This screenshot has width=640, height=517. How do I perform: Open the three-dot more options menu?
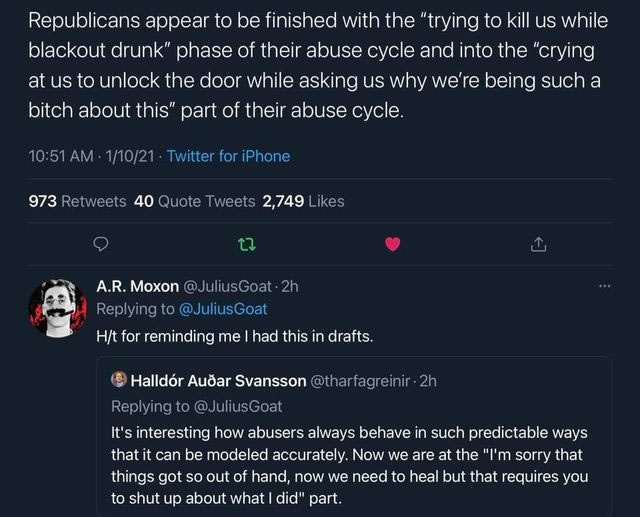click(x=602, y=285)
